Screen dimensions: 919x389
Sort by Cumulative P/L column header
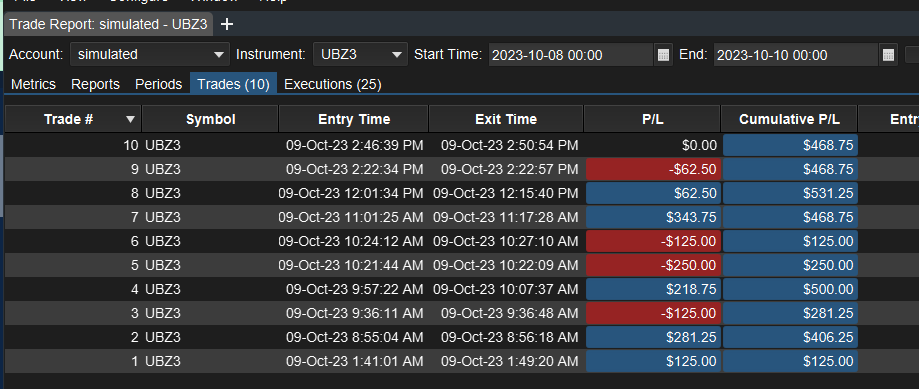click(789, 120)
